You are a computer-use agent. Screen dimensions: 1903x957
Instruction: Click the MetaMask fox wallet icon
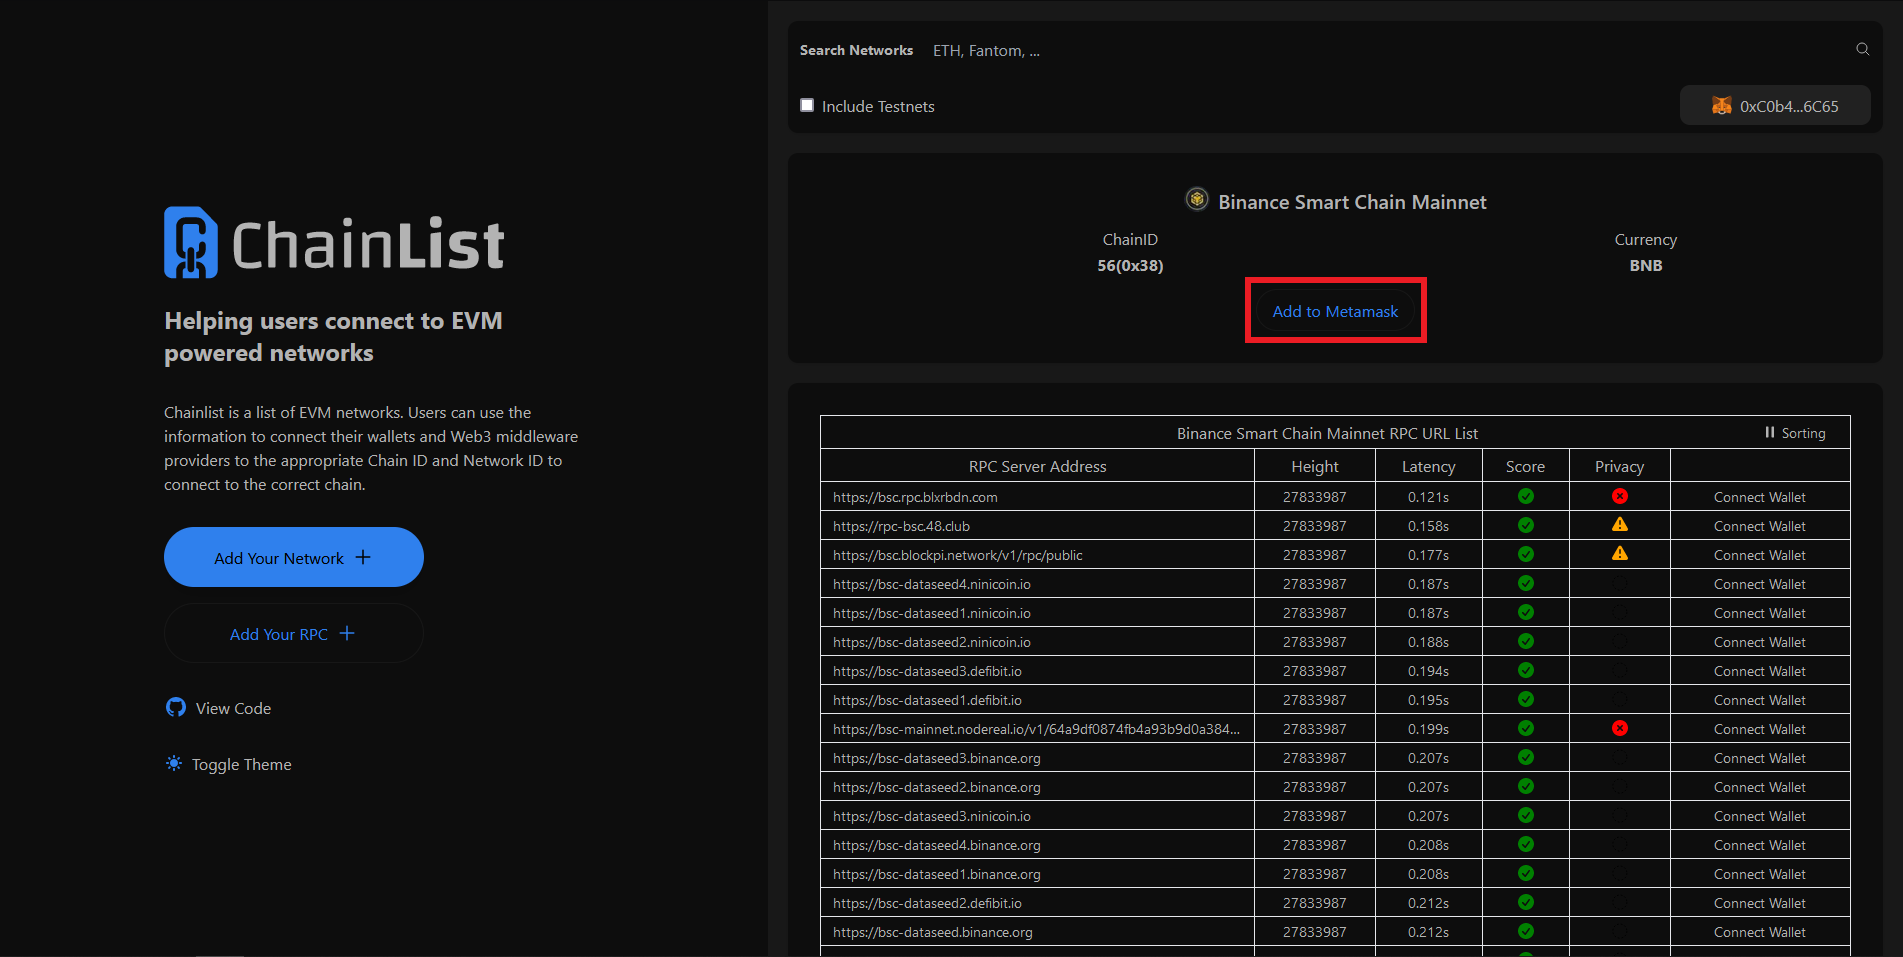pyautogui.click(x=1721, y=106)
